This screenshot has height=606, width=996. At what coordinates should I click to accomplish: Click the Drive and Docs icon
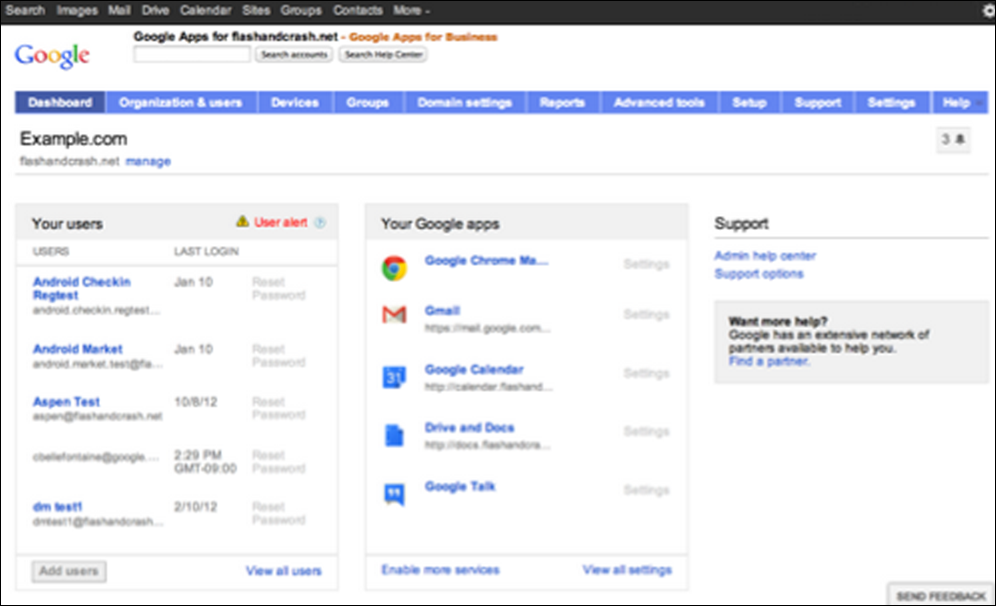394,435
